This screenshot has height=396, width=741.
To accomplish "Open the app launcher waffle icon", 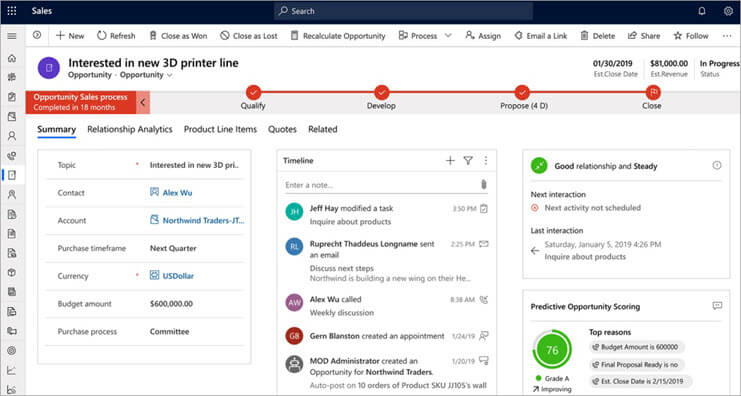I will pos(12,11).
